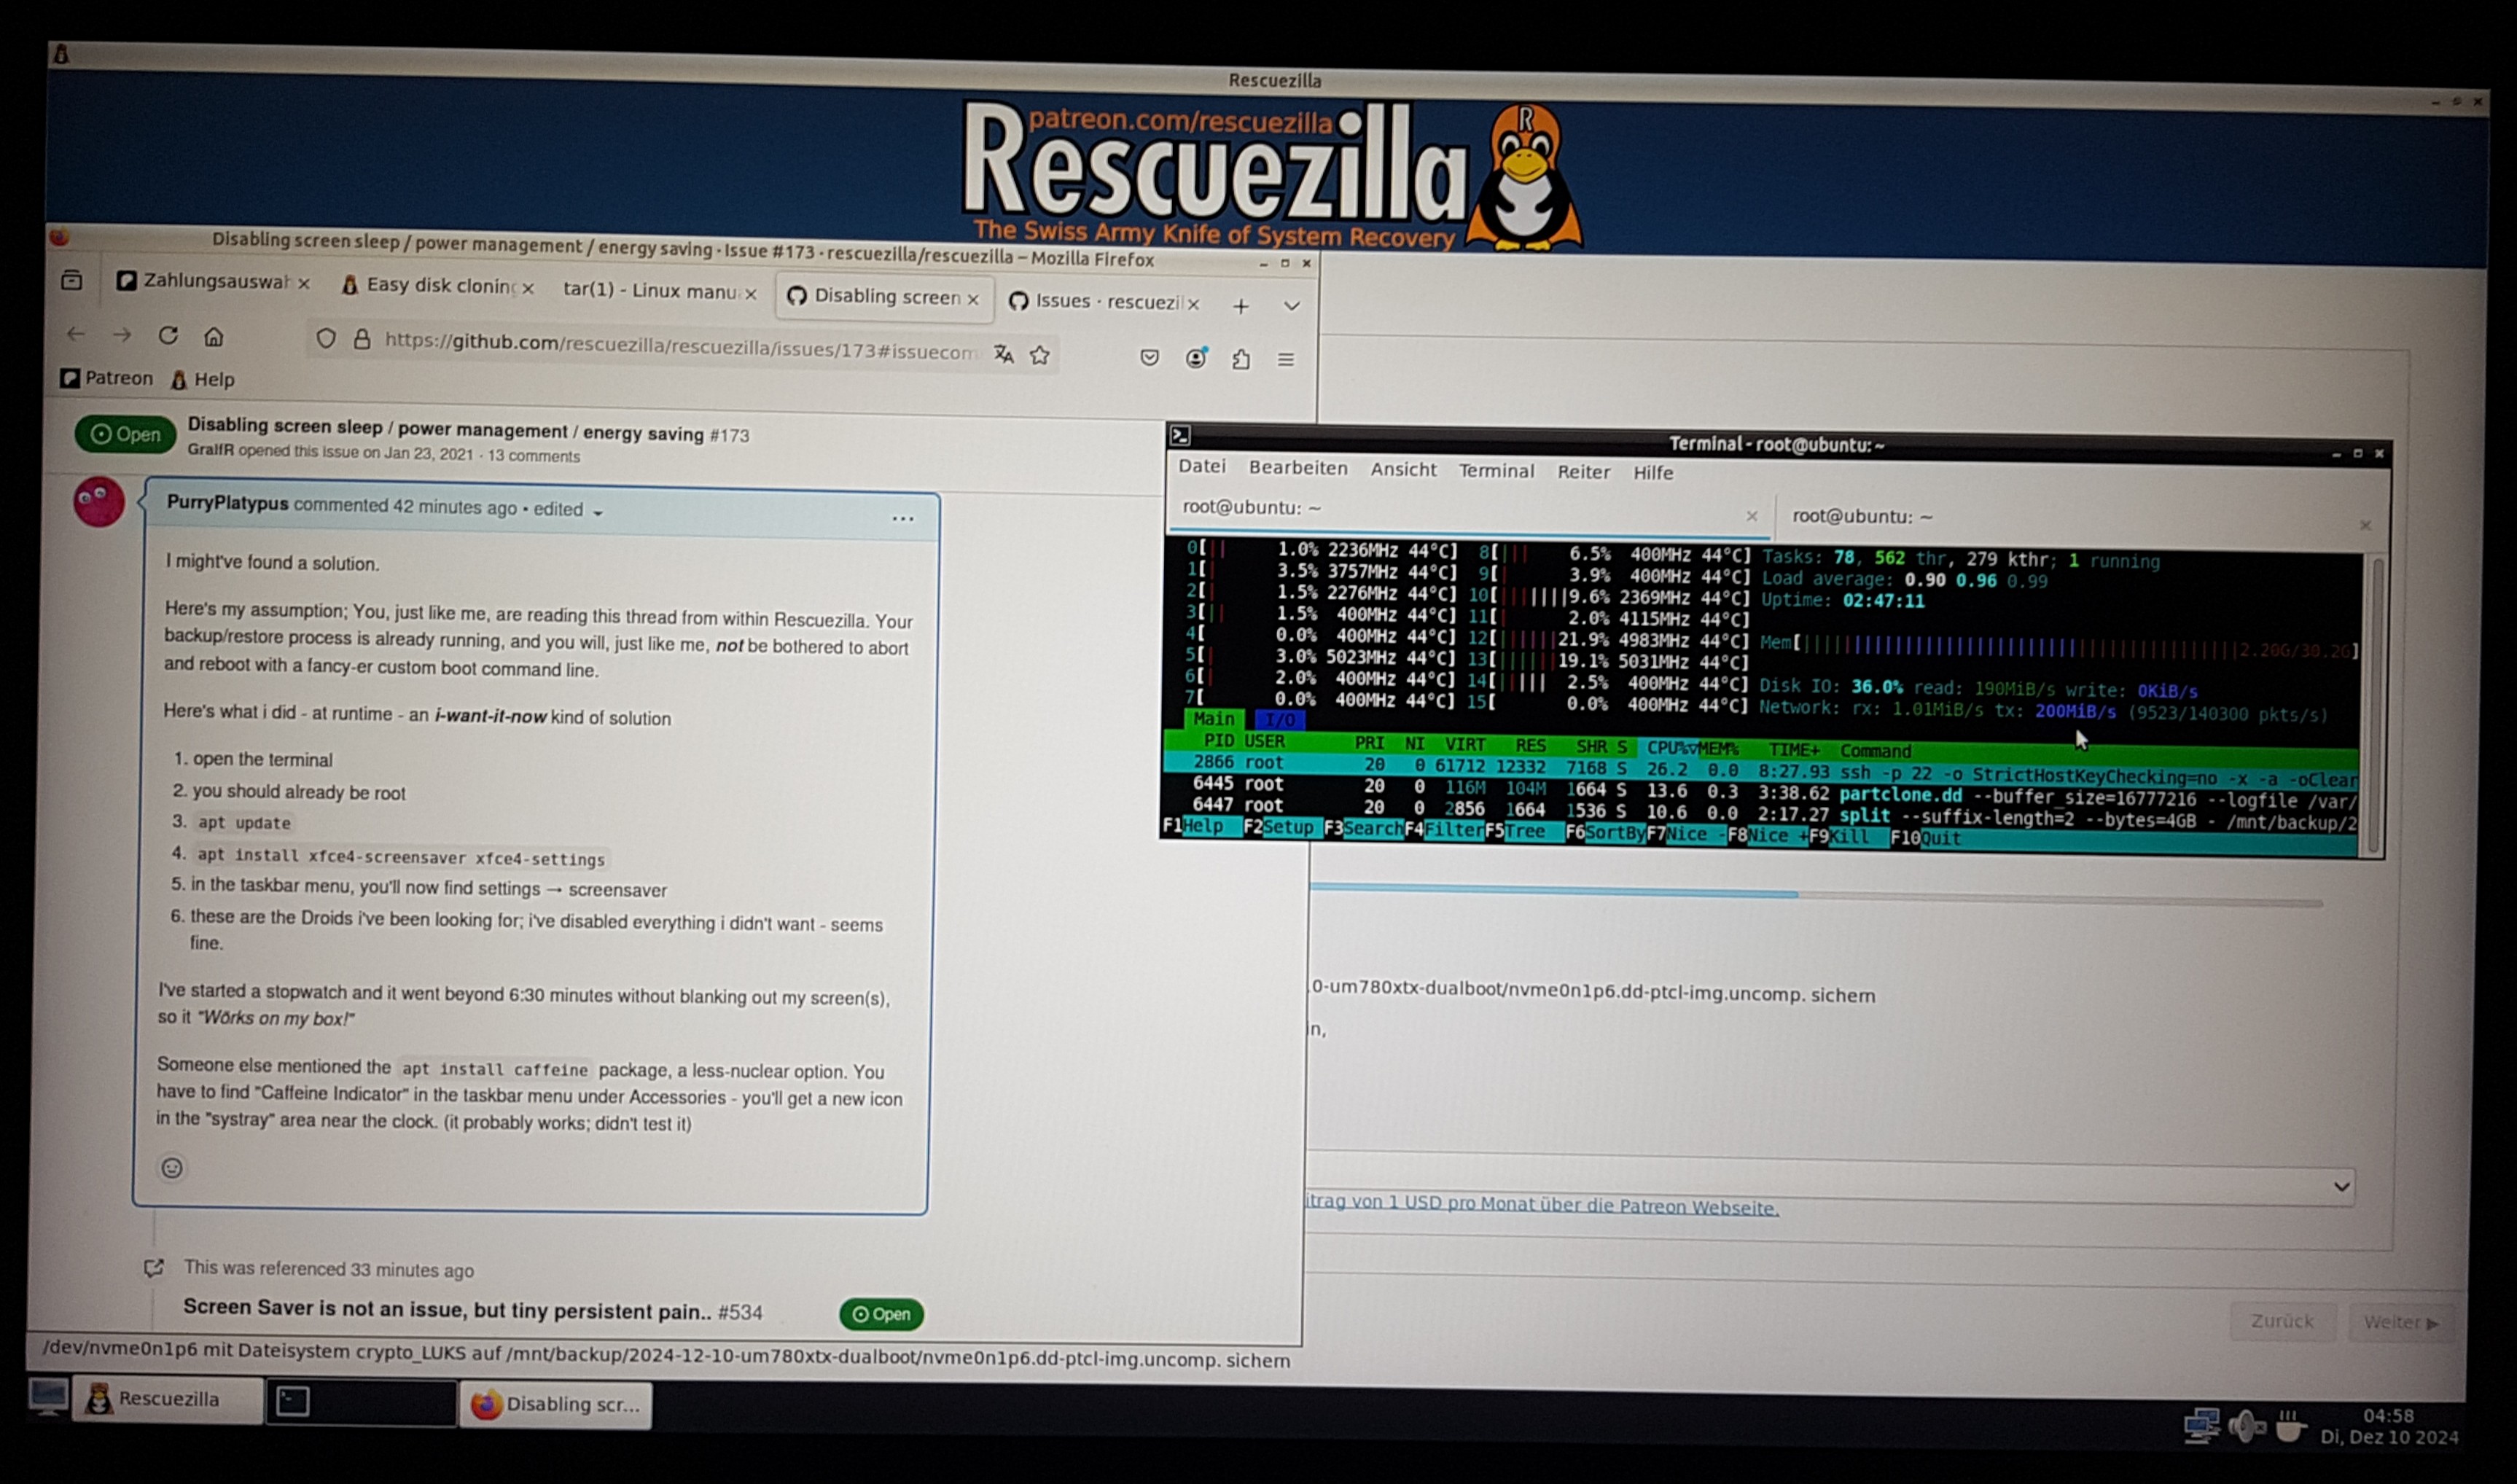Reload the GitHub issue page

[168, 335]
